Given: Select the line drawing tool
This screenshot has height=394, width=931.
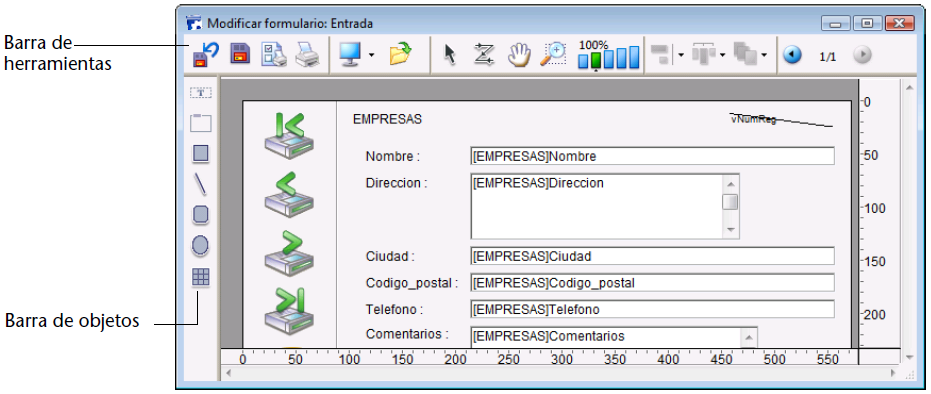Looking at the screenshot, I should [201, 184].
